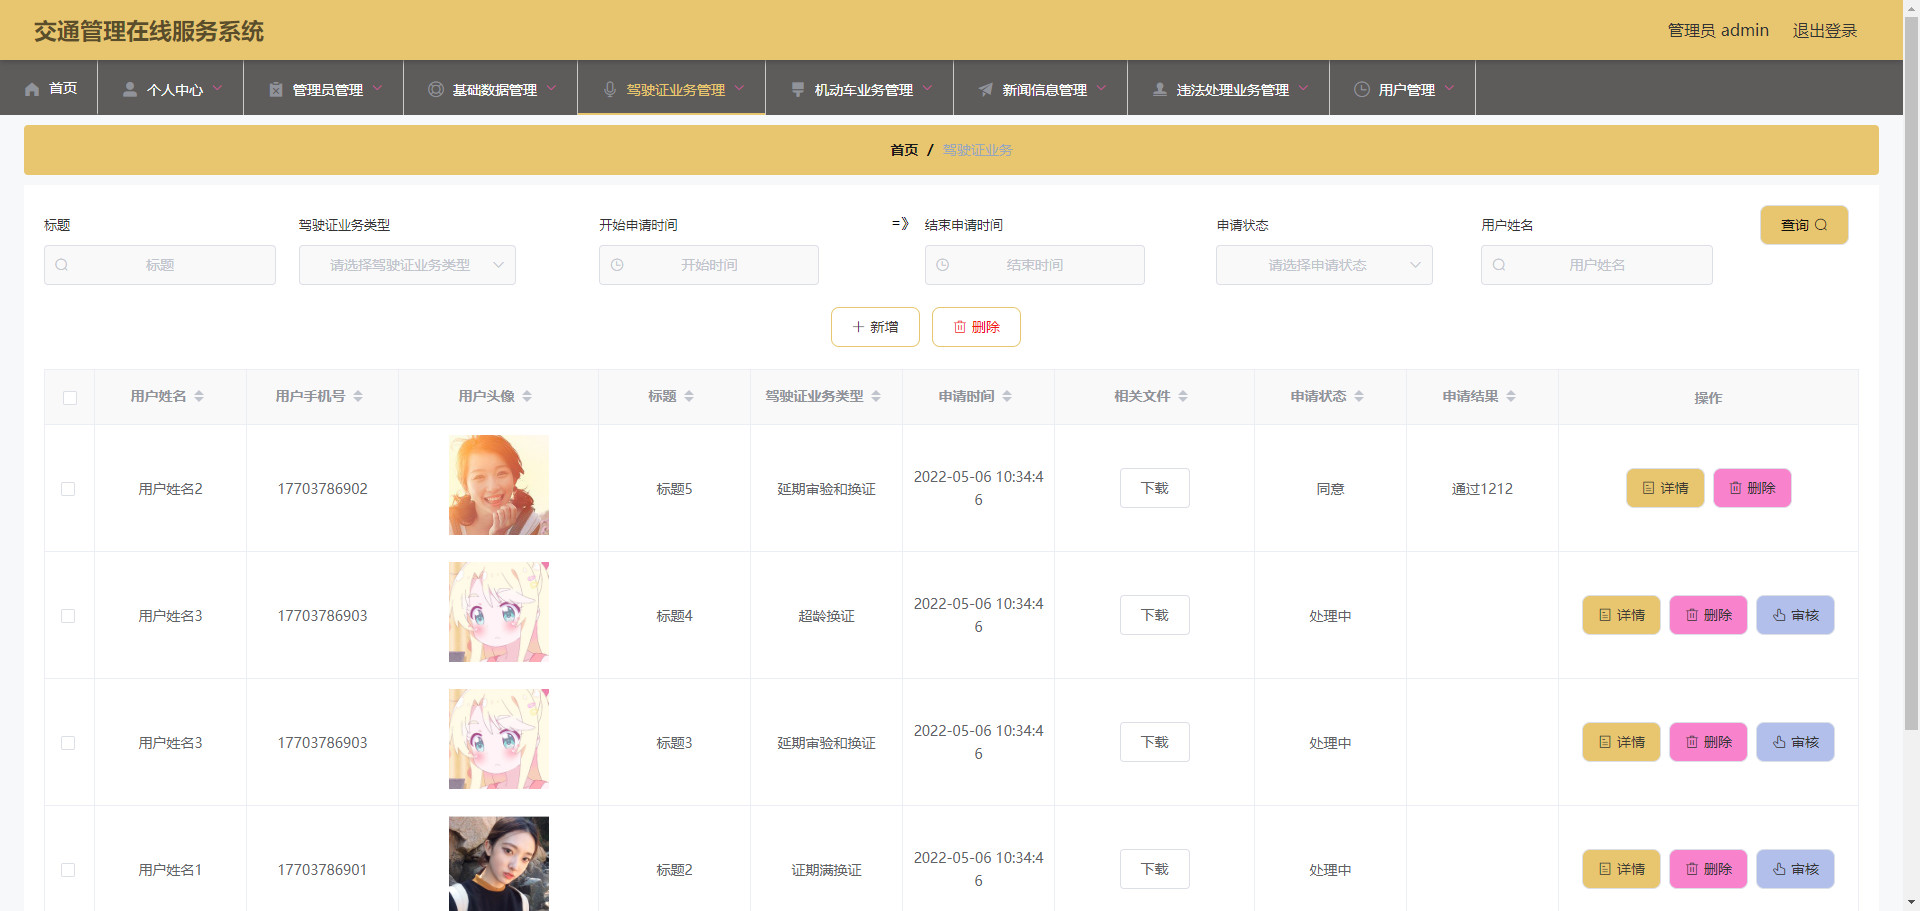The height and width of the screenshot is (911, 1920).
Task: Click the 查询 search button
Action: pos(1804,225)
